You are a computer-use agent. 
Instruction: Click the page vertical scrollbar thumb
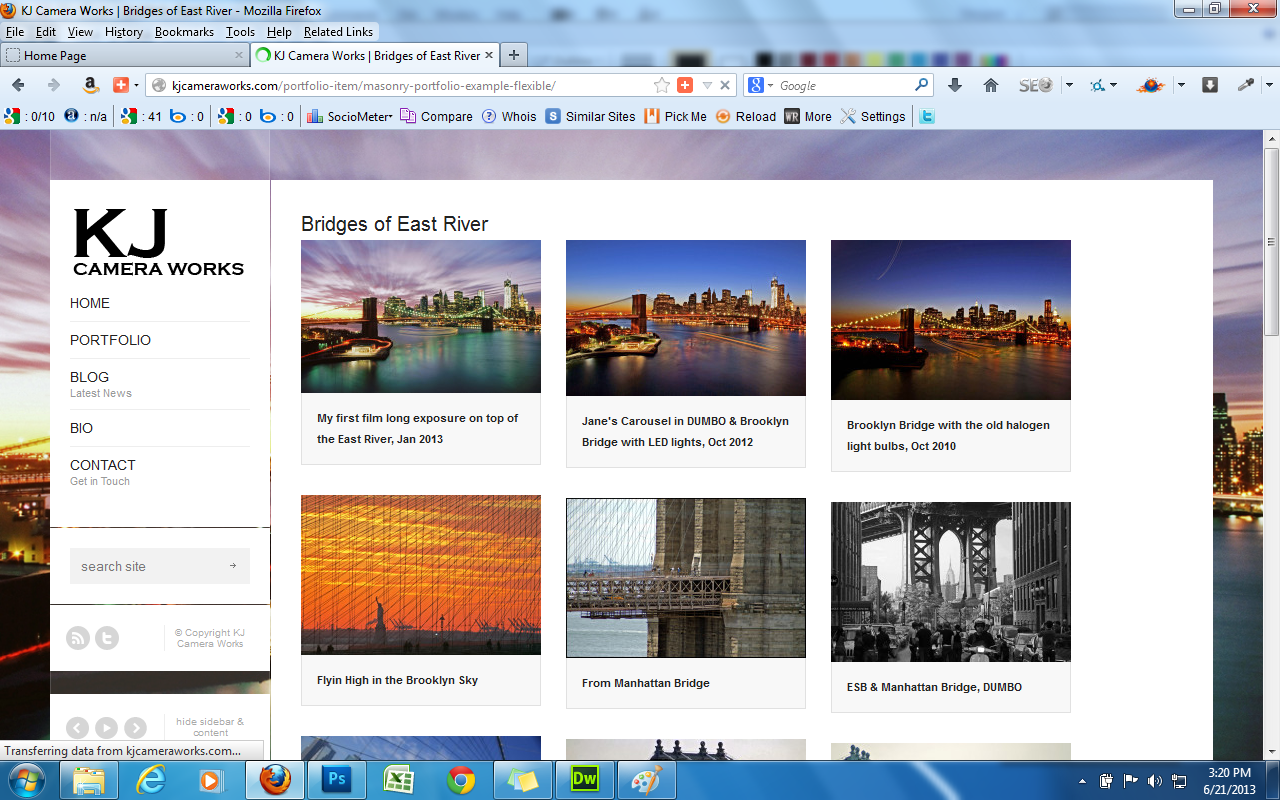point(1271,242)
